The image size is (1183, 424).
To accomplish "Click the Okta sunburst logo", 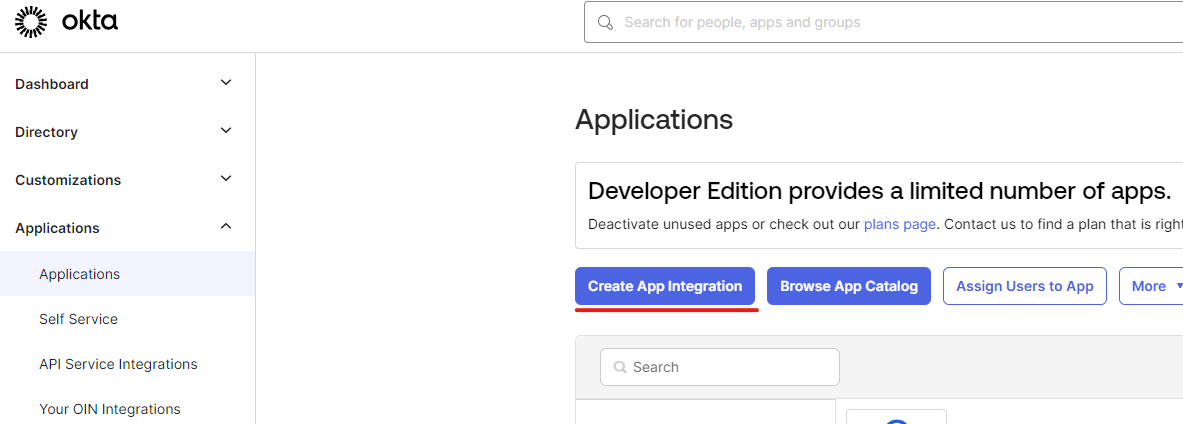I will pyautogui.click(x=31, y=22).
